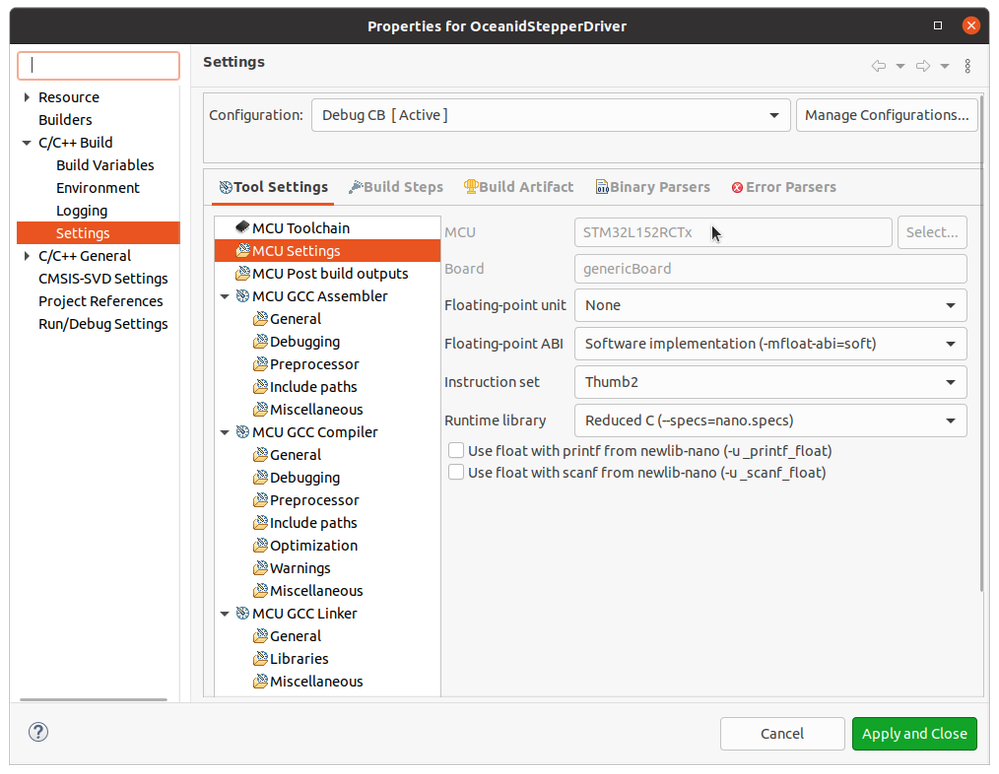999x774 pixels.
Task: Enable float with printf from newlib-nano
Action: (x=456, y=450)
